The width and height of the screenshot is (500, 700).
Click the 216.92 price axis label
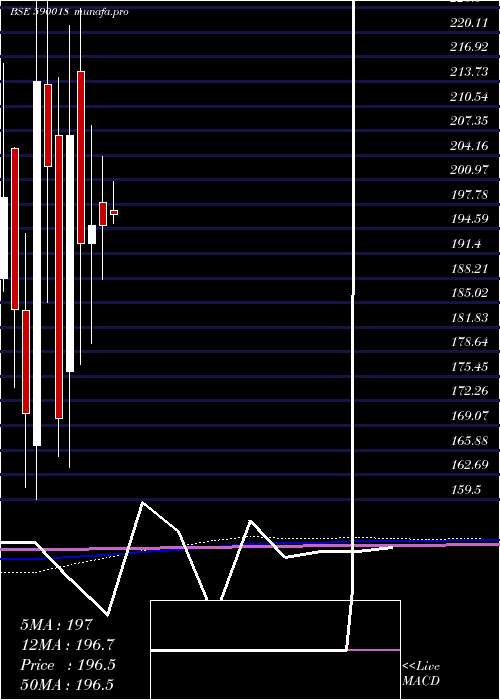[469, 47]
